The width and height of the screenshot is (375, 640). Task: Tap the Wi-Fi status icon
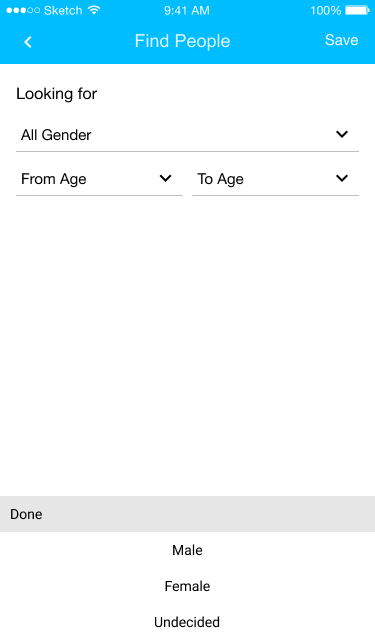point(94,10)
